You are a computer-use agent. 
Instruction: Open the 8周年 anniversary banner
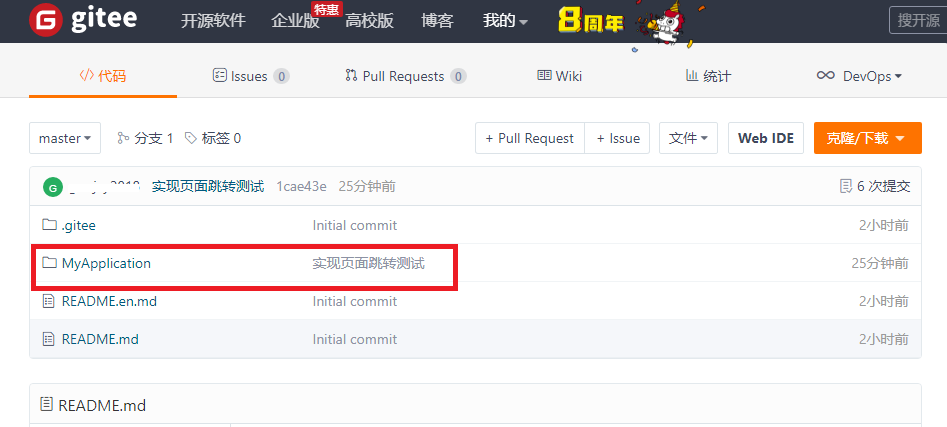pos(624,24)
